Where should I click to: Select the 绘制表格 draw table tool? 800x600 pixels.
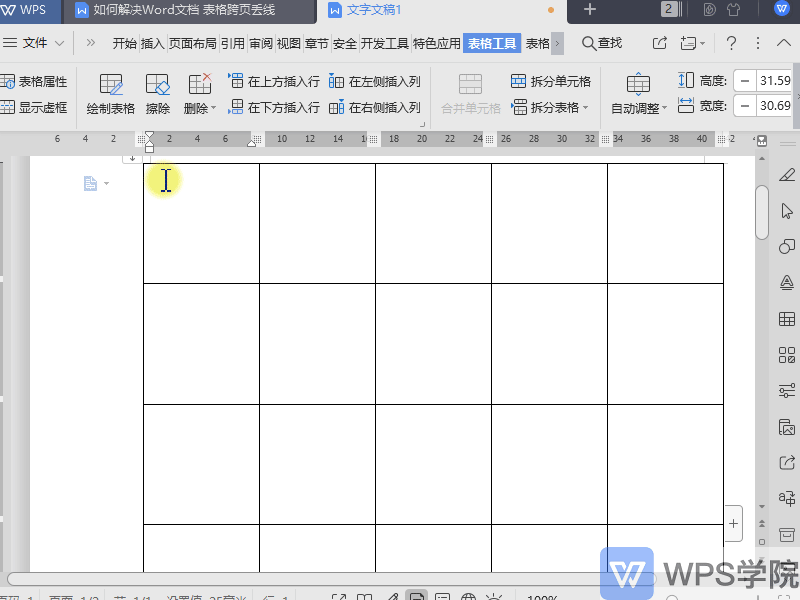[111, 94]
